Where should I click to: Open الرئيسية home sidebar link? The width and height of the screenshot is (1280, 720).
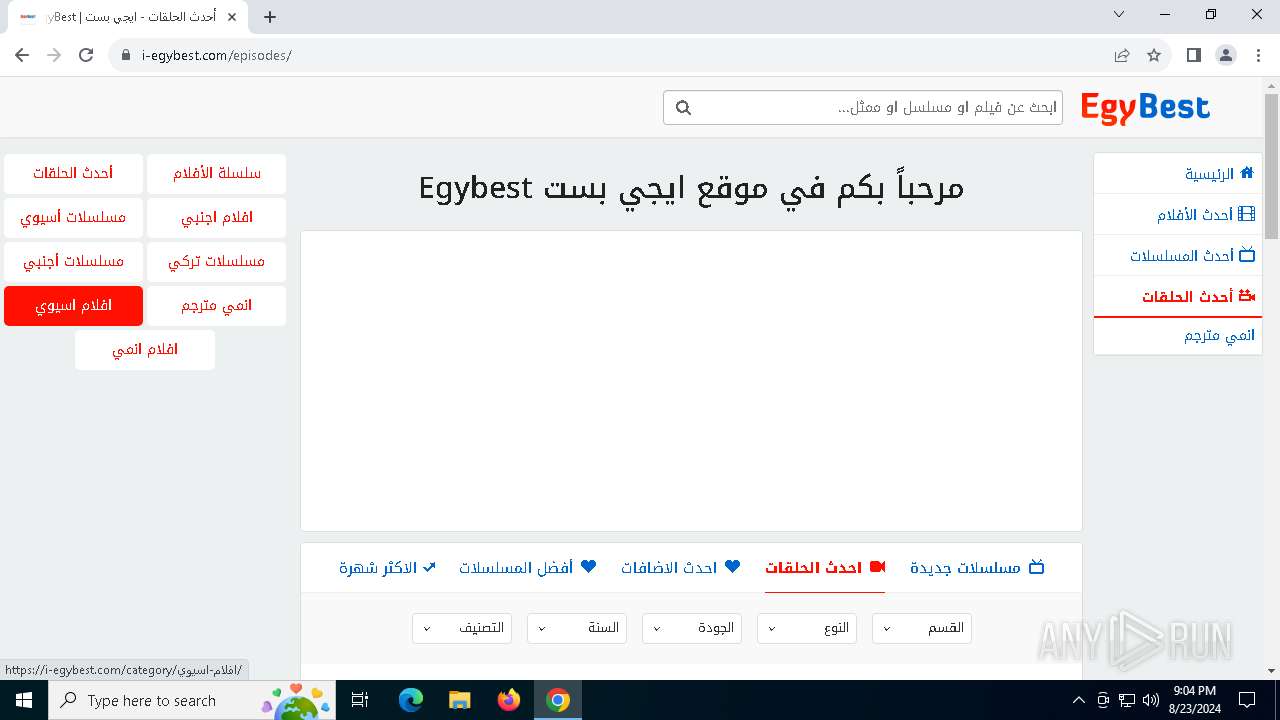tap(1178, 174)
